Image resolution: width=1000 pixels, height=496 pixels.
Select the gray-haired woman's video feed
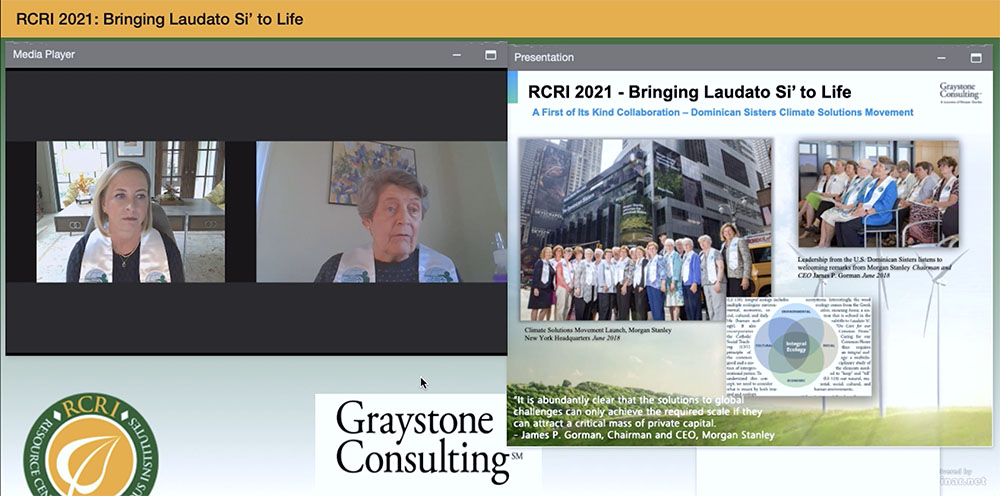point(381,212)
